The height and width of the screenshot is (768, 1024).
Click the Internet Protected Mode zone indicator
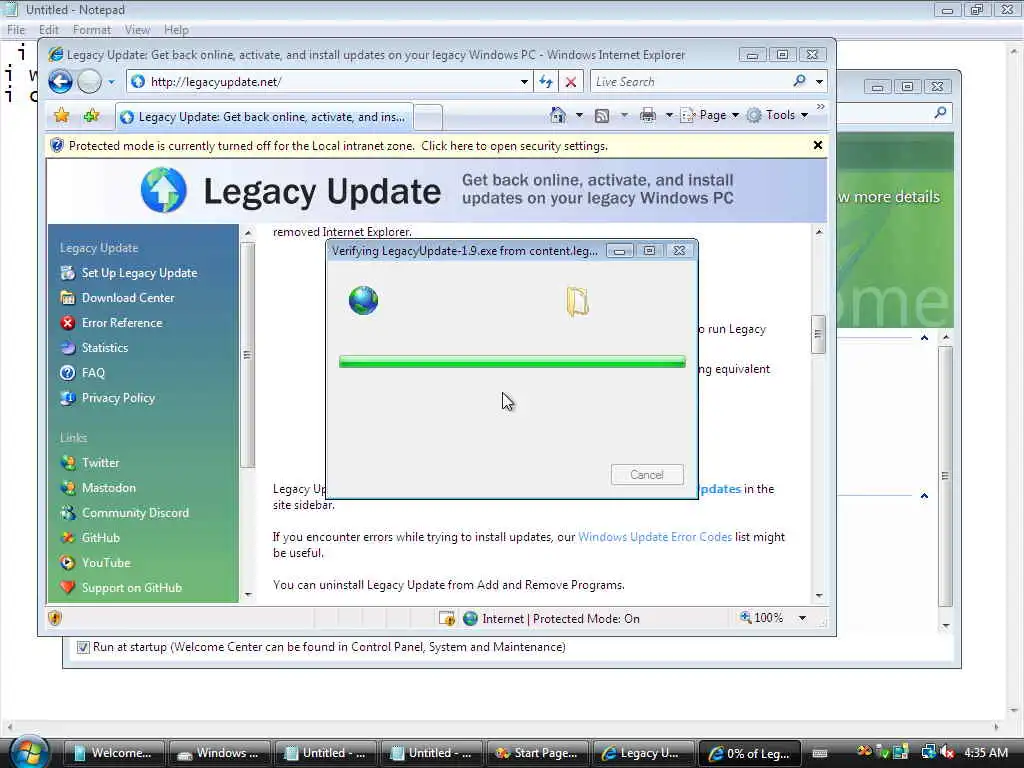[552, 618]
